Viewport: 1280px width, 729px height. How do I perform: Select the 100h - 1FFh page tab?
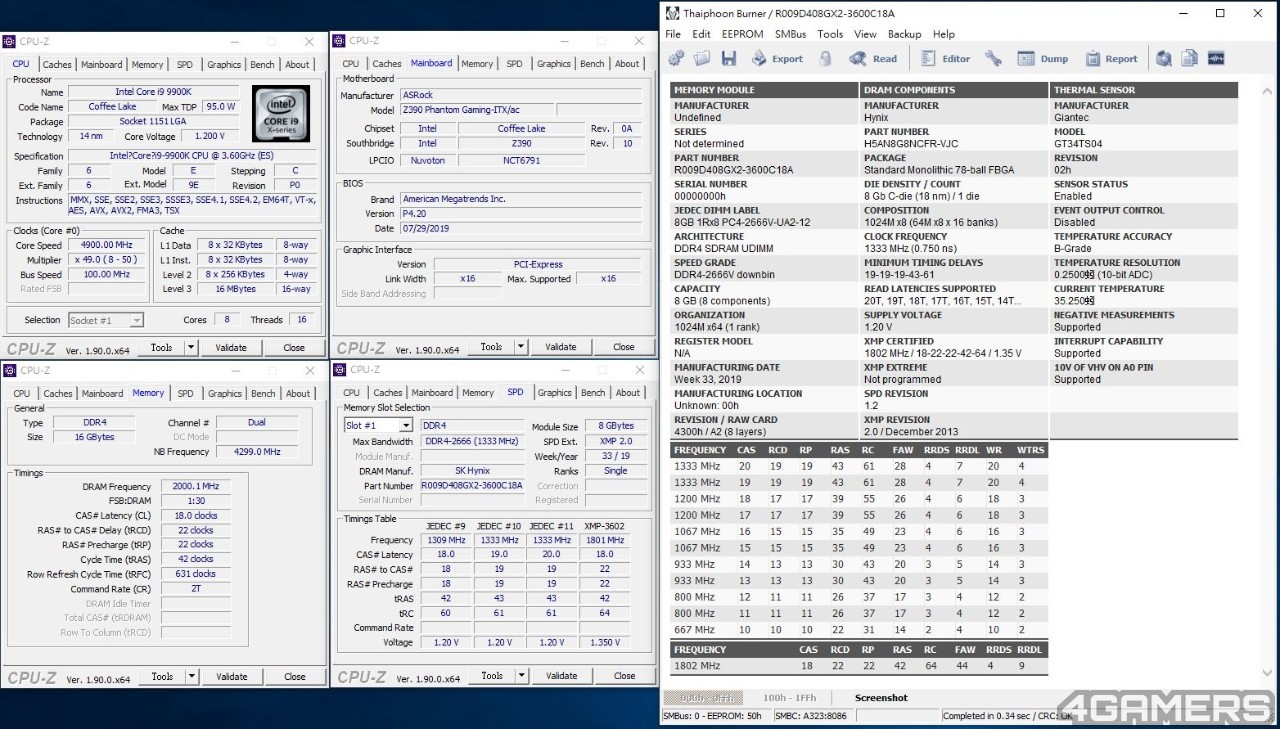789,698
